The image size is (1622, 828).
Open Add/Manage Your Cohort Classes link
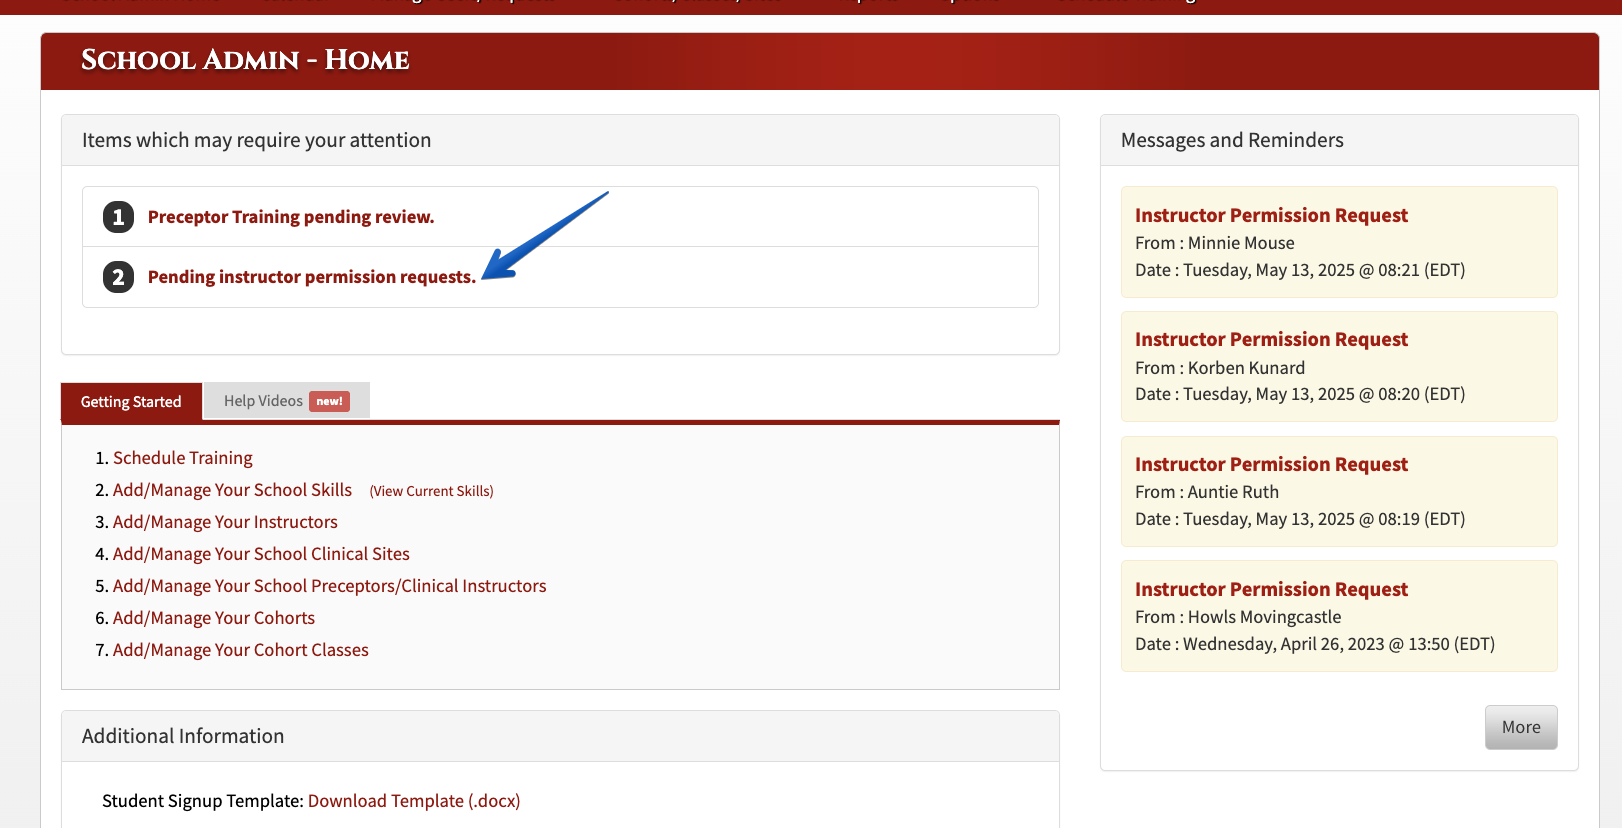(241, 650)
